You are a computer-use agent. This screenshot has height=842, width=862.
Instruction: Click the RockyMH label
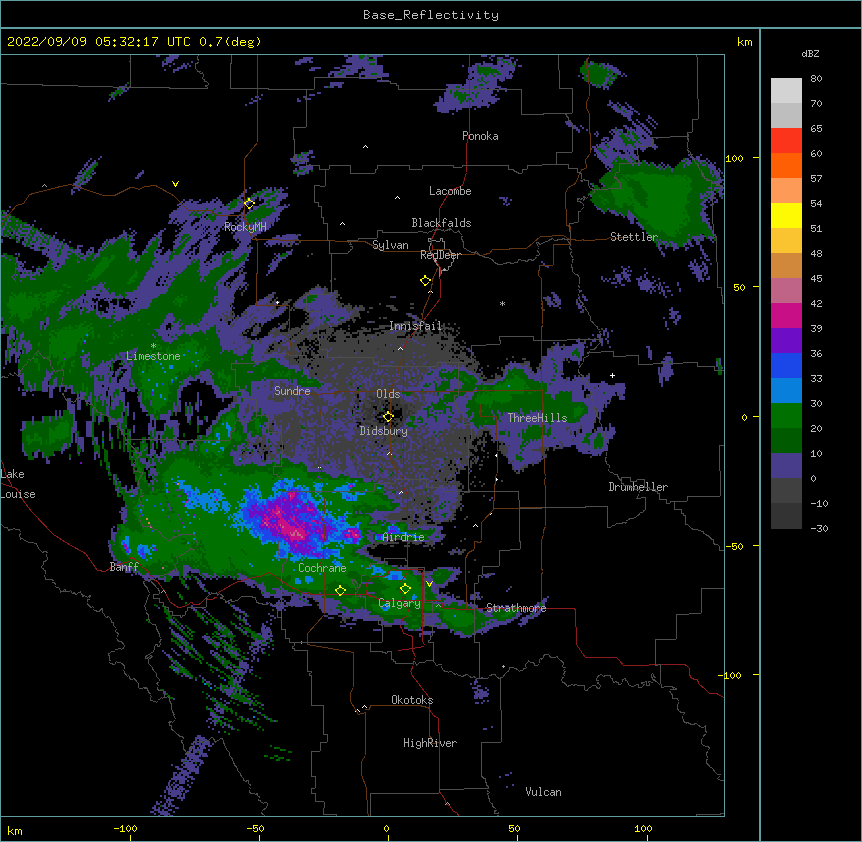[x=245, y=227]
